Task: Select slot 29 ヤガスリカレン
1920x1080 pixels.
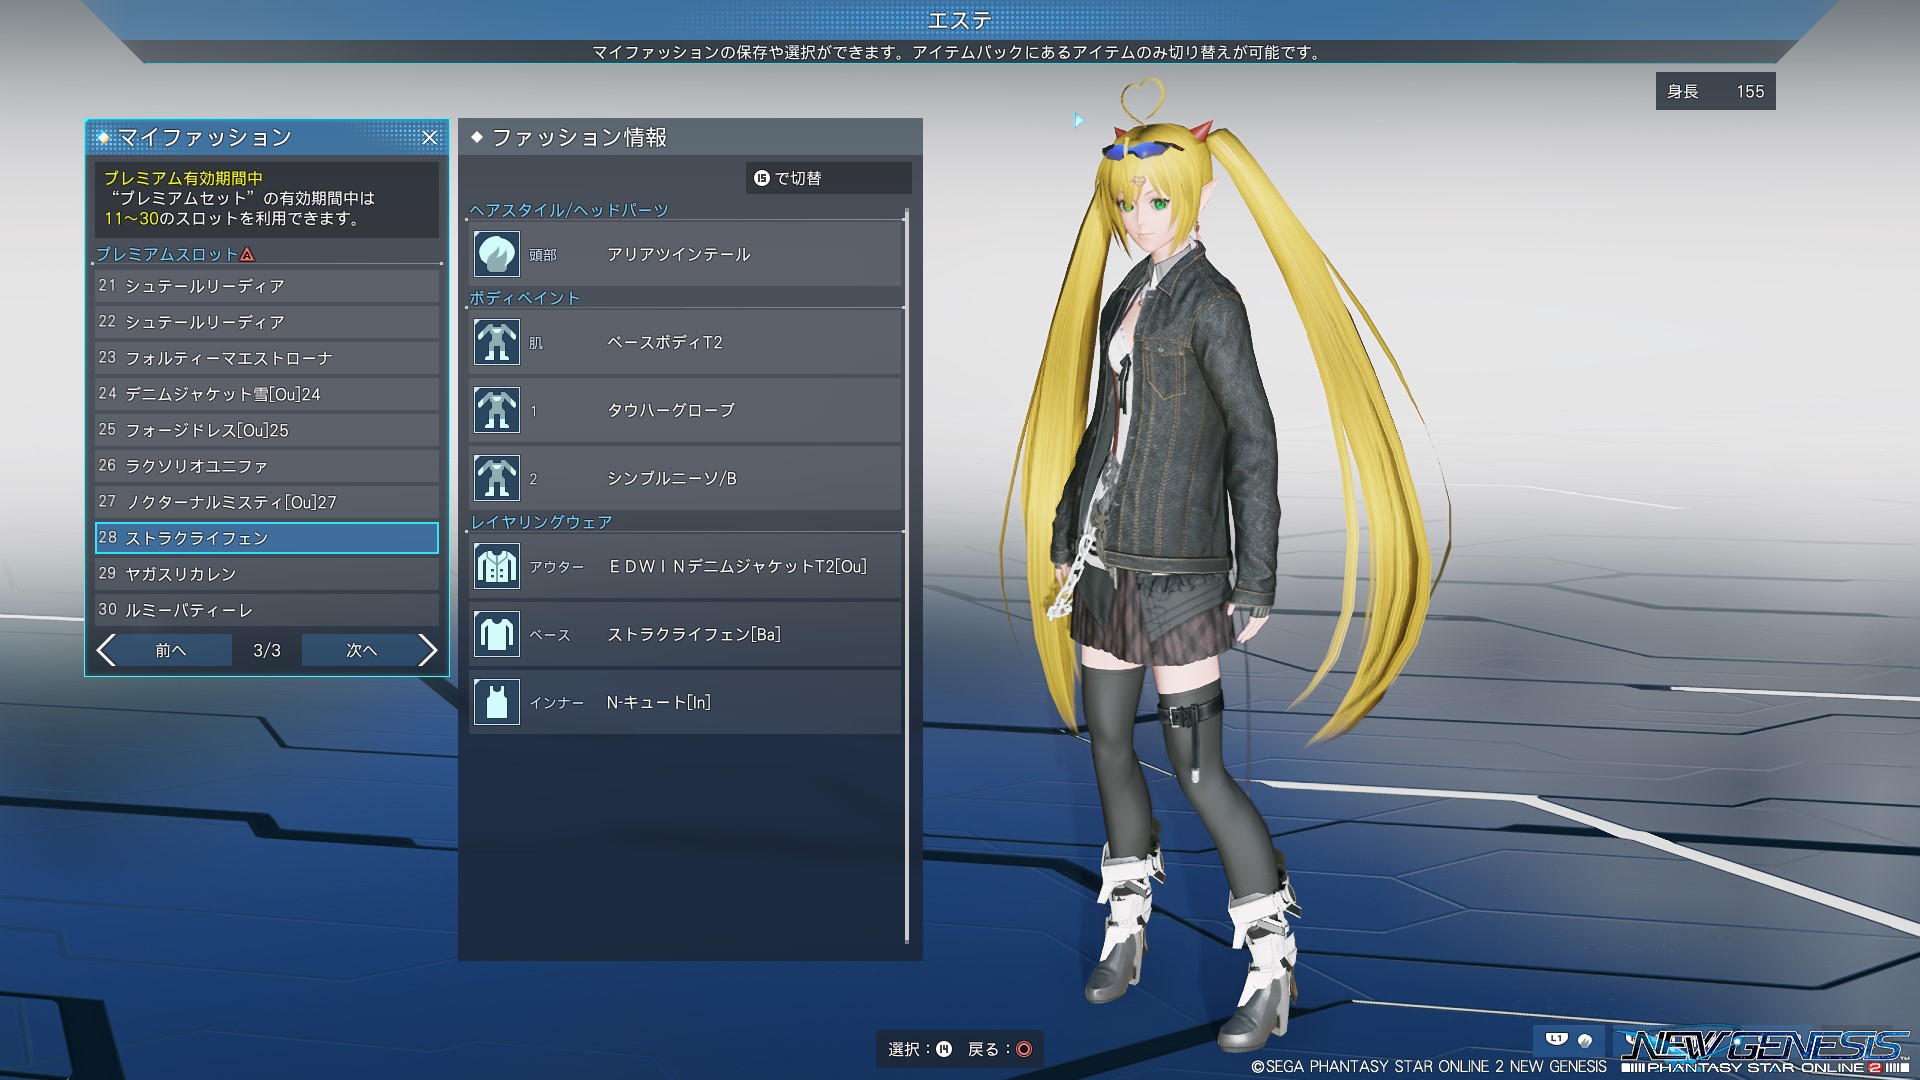Action: coord(267,574)
